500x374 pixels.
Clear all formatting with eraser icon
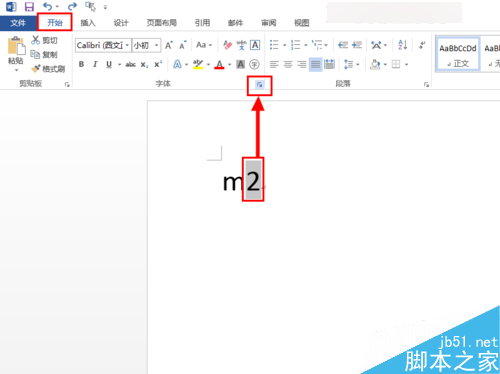pyautogui.click(x=227, y=45)
